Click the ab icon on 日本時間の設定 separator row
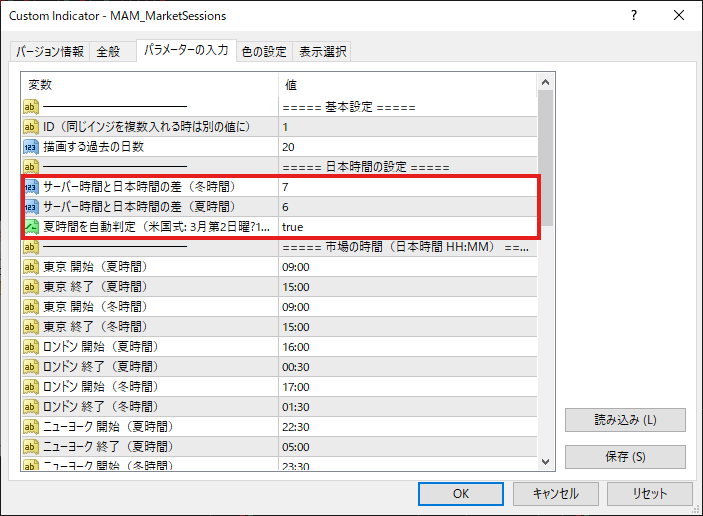The height and width of the screenshot is (516, 703). [30, 167]
